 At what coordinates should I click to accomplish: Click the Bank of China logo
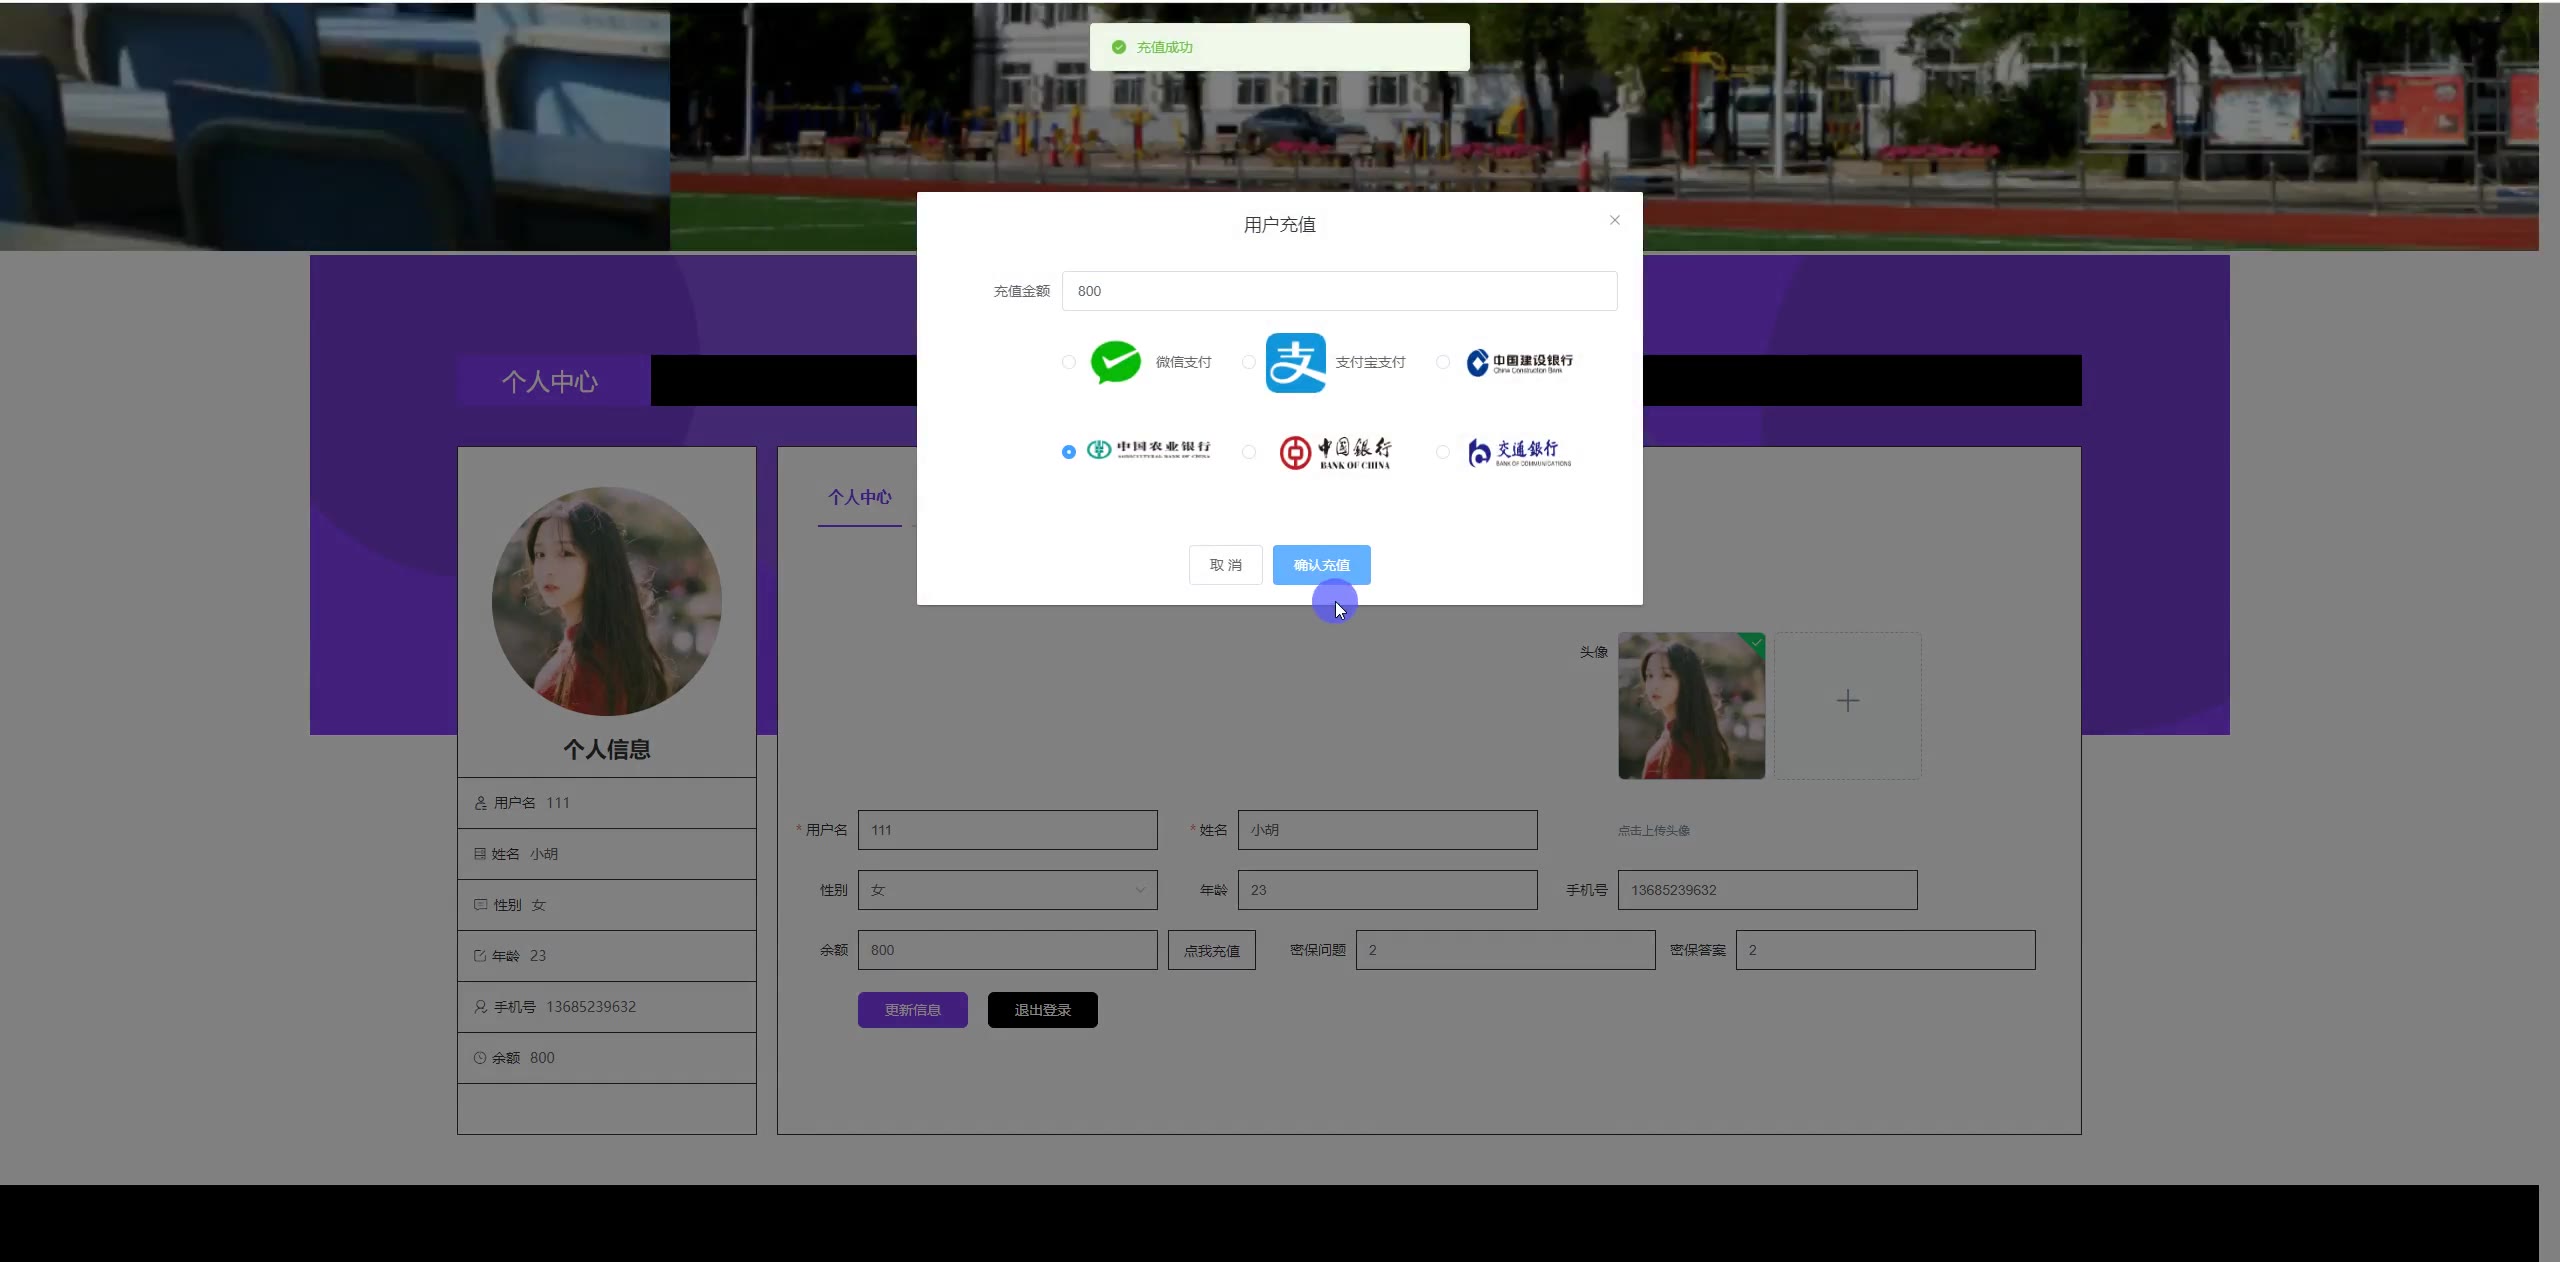[1335, 452]
